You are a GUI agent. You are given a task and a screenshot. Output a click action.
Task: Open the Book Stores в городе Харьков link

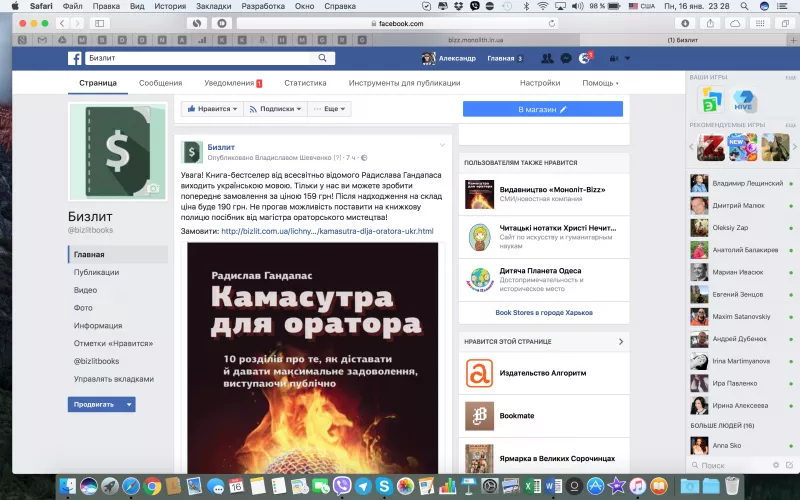[x=544, y=313]
